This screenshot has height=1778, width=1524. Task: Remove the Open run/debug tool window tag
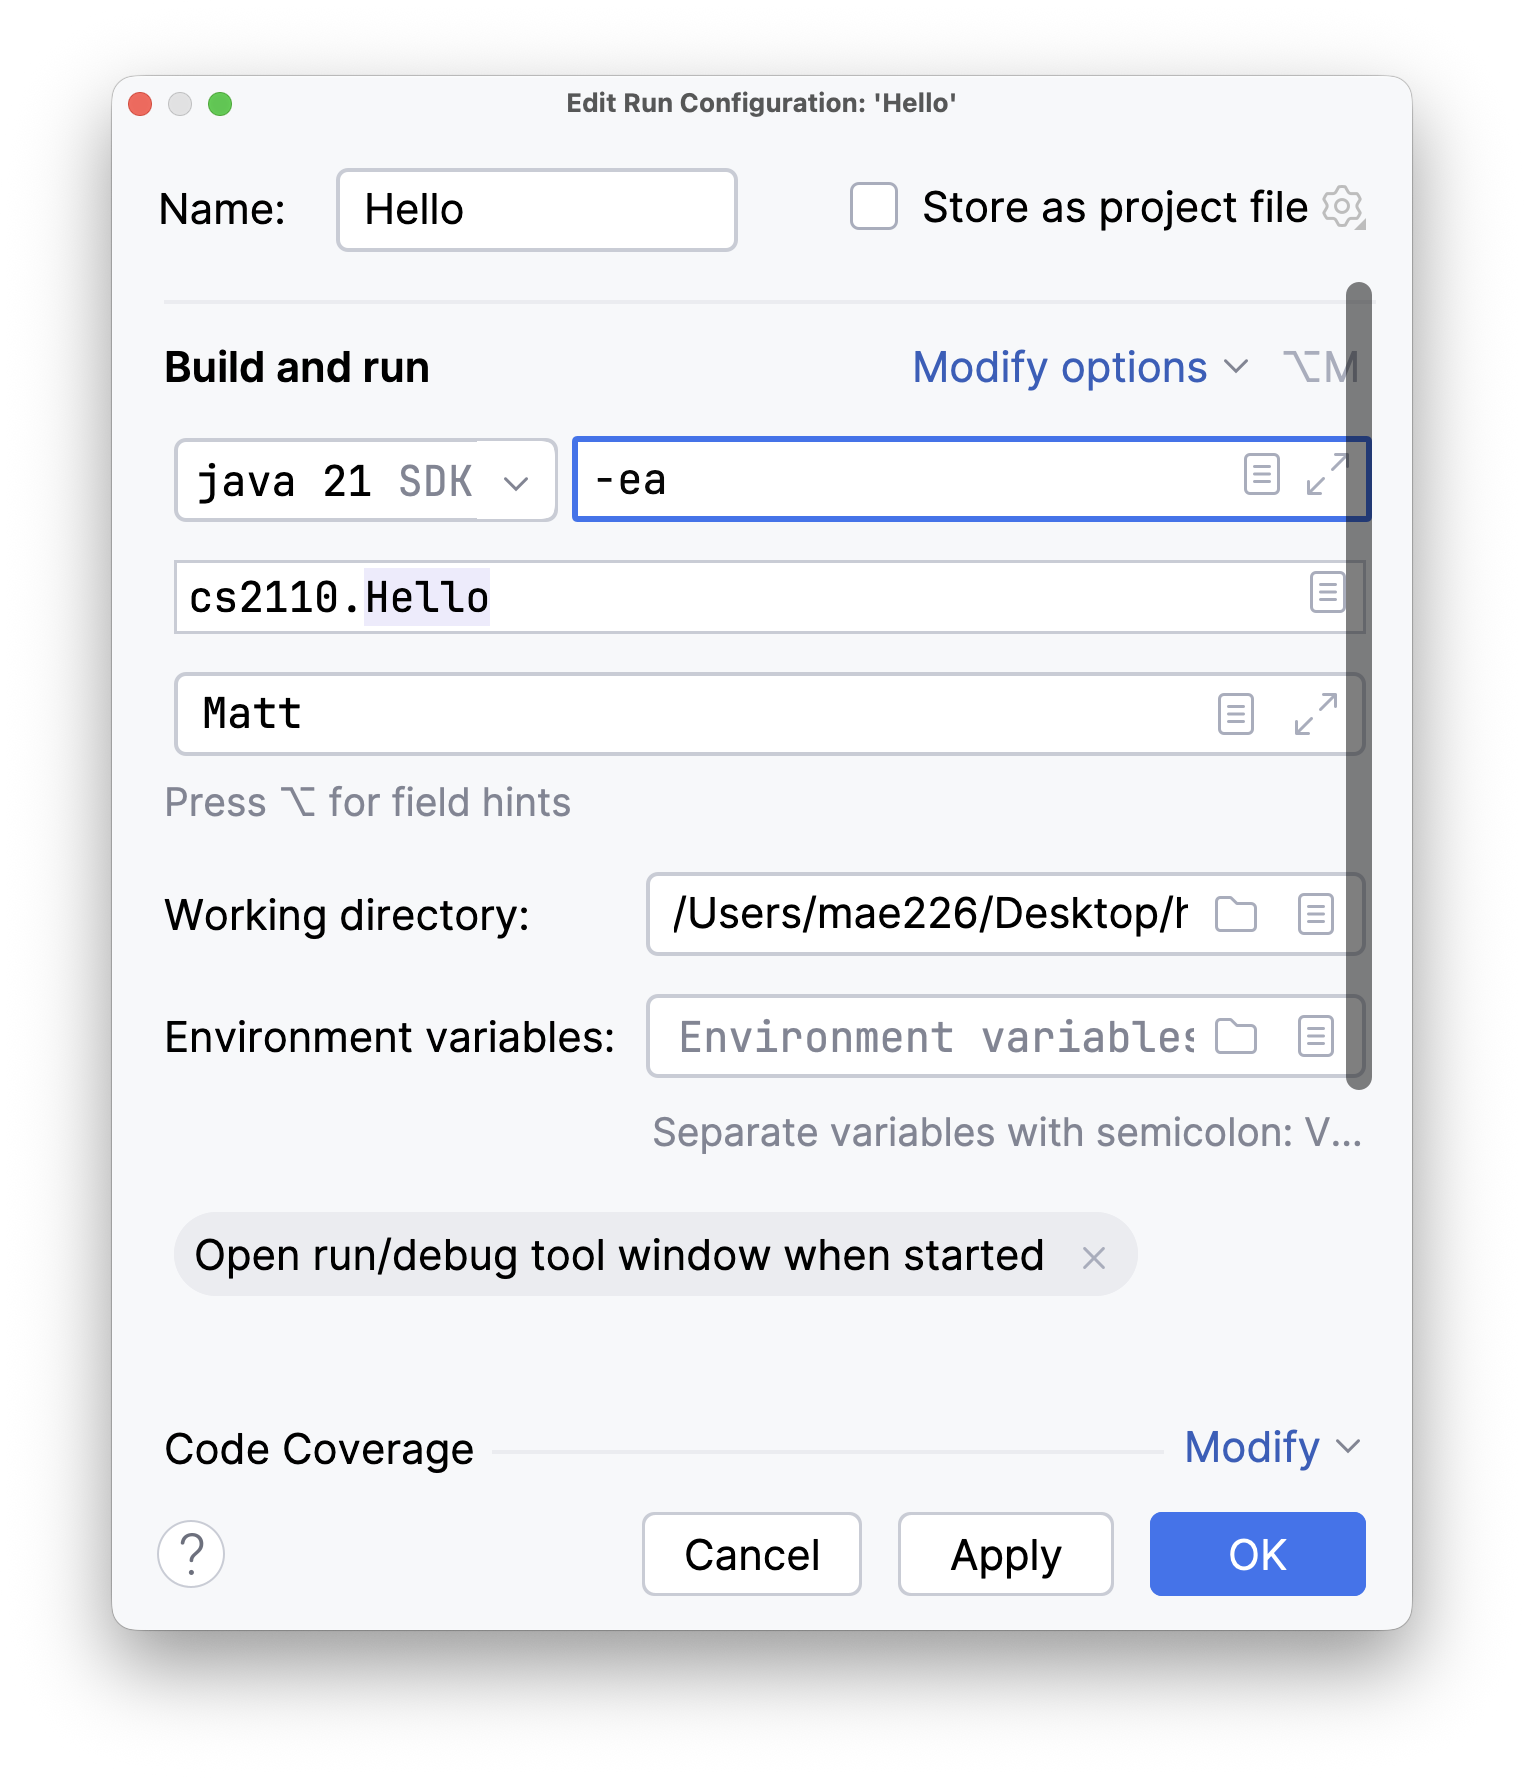click(1093, 1257)
